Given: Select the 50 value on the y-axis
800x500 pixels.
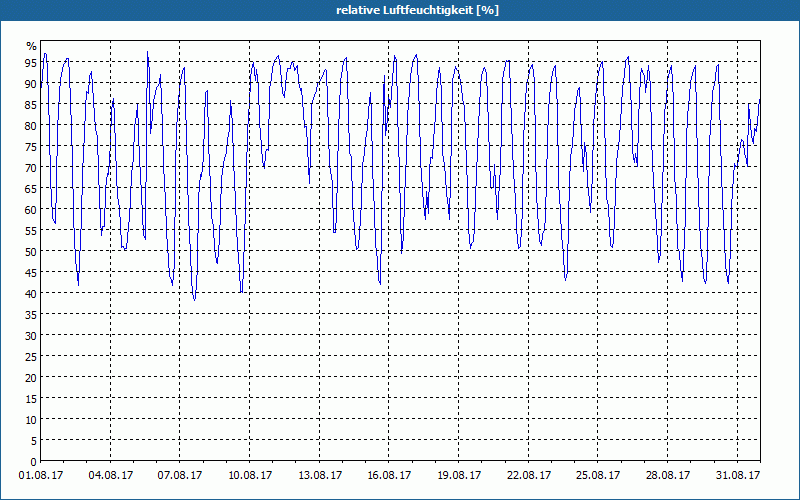Looking at the screenshot, I should (31, 251).
